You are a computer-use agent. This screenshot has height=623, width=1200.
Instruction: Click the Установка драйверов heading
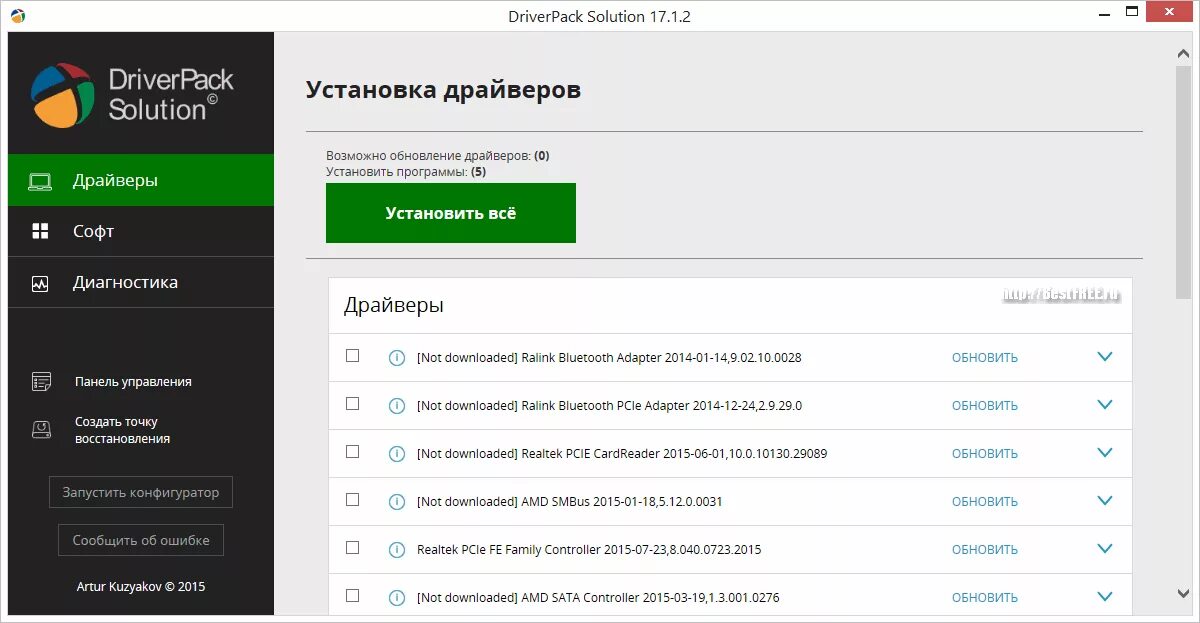click(x=443, y=90)
